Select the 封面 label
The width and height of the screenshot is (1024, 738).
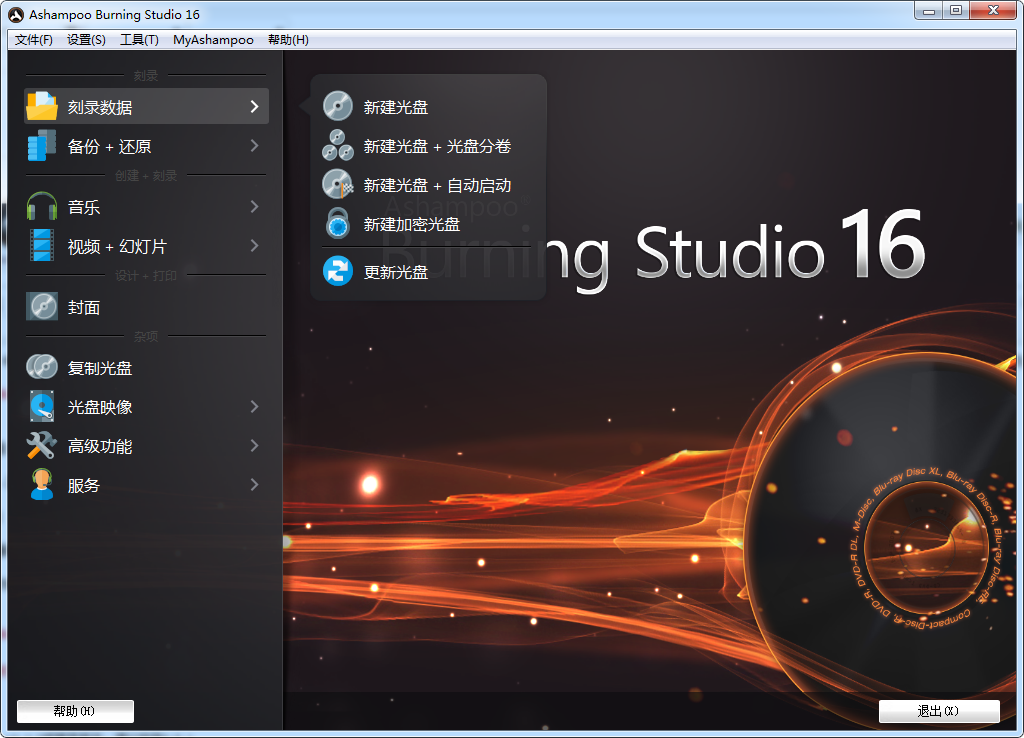[x=84, y=307]
